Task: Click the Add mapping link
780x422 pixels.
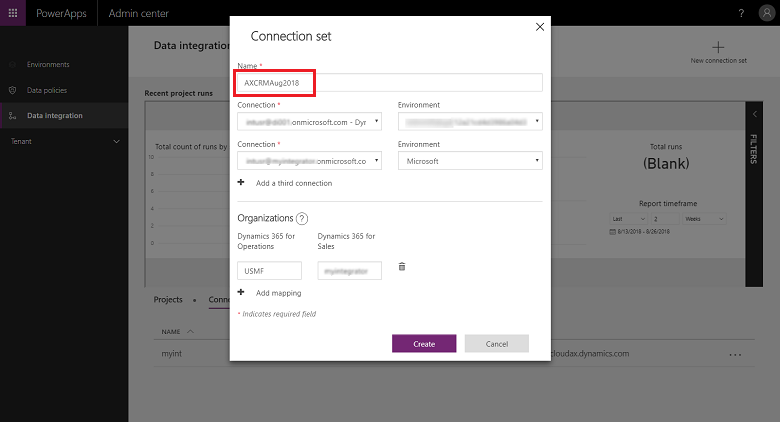Action: point(279,293)
